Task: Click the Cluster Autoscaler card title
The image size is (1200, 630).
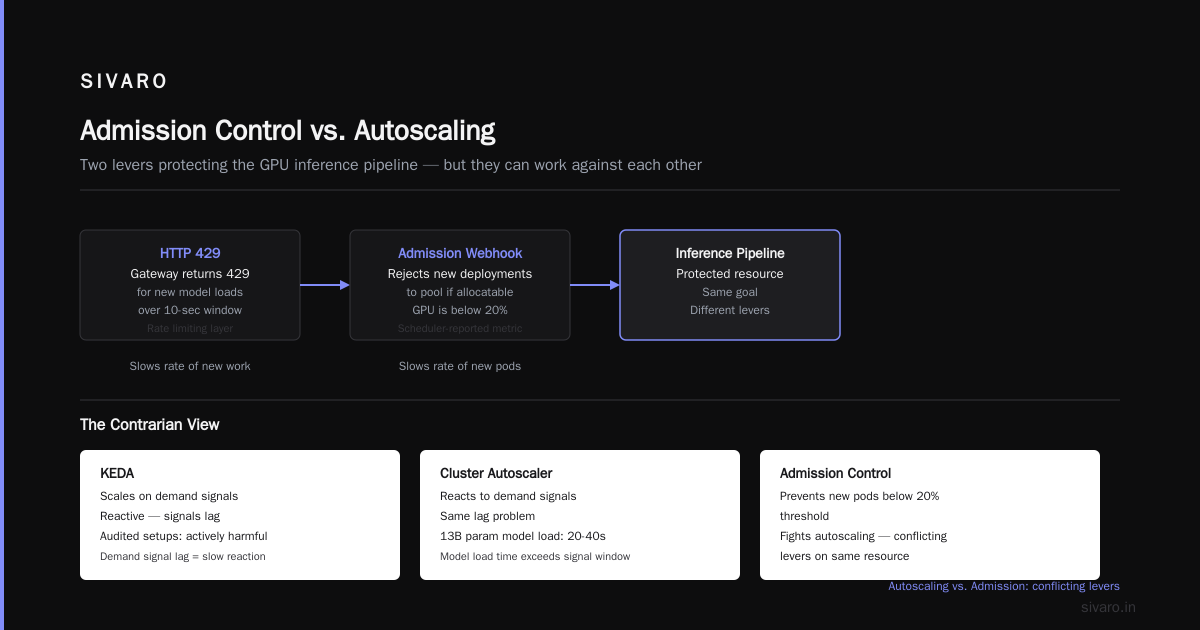Action: [x=496, y=474]
